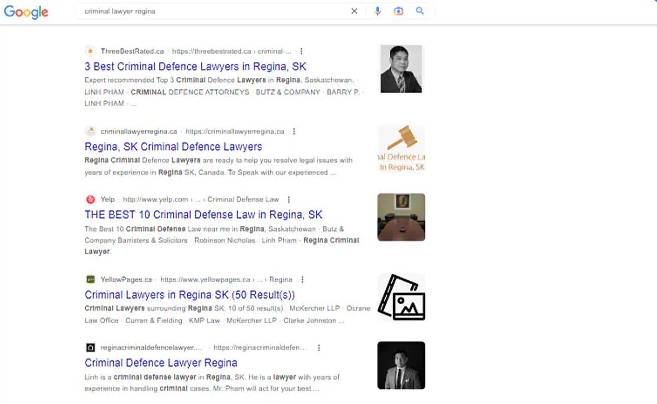Open three-dot menu for ThreeBestRated result

click(301, 51)
